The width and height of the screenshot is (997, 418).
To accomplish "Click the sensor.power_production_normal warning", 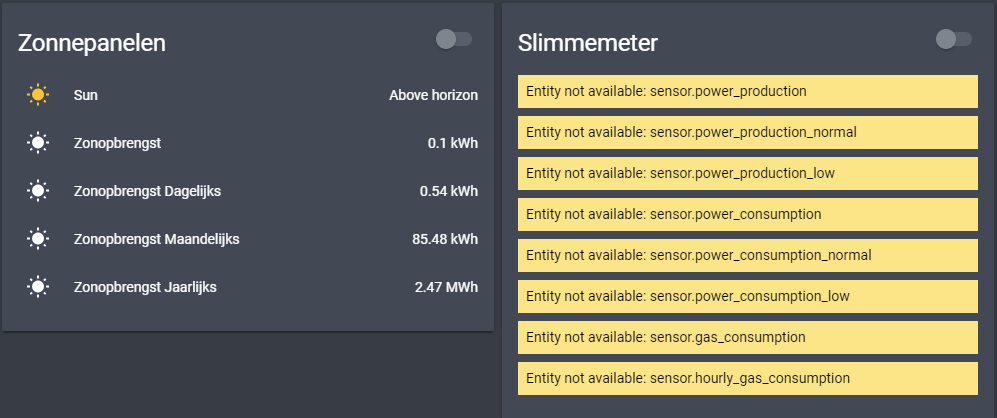I will tap(748, 132).
